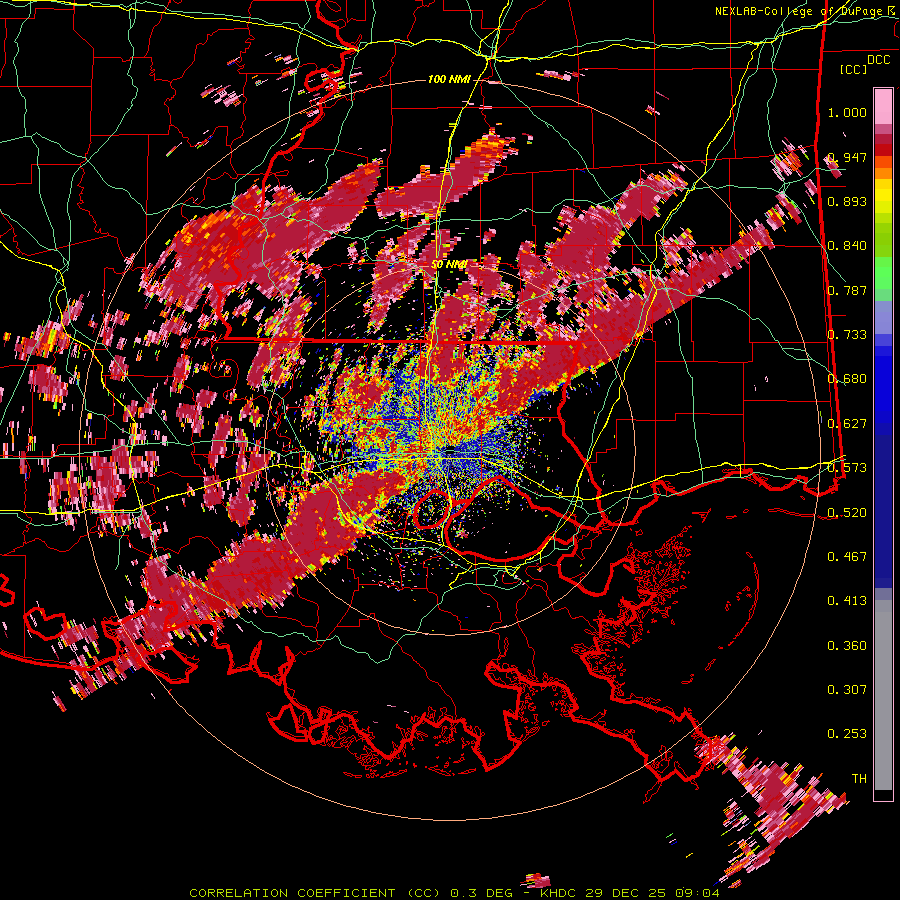Click the NEXLAB-College of DuPage header text
Screen dimensions: 900x900
pos(806,11)
